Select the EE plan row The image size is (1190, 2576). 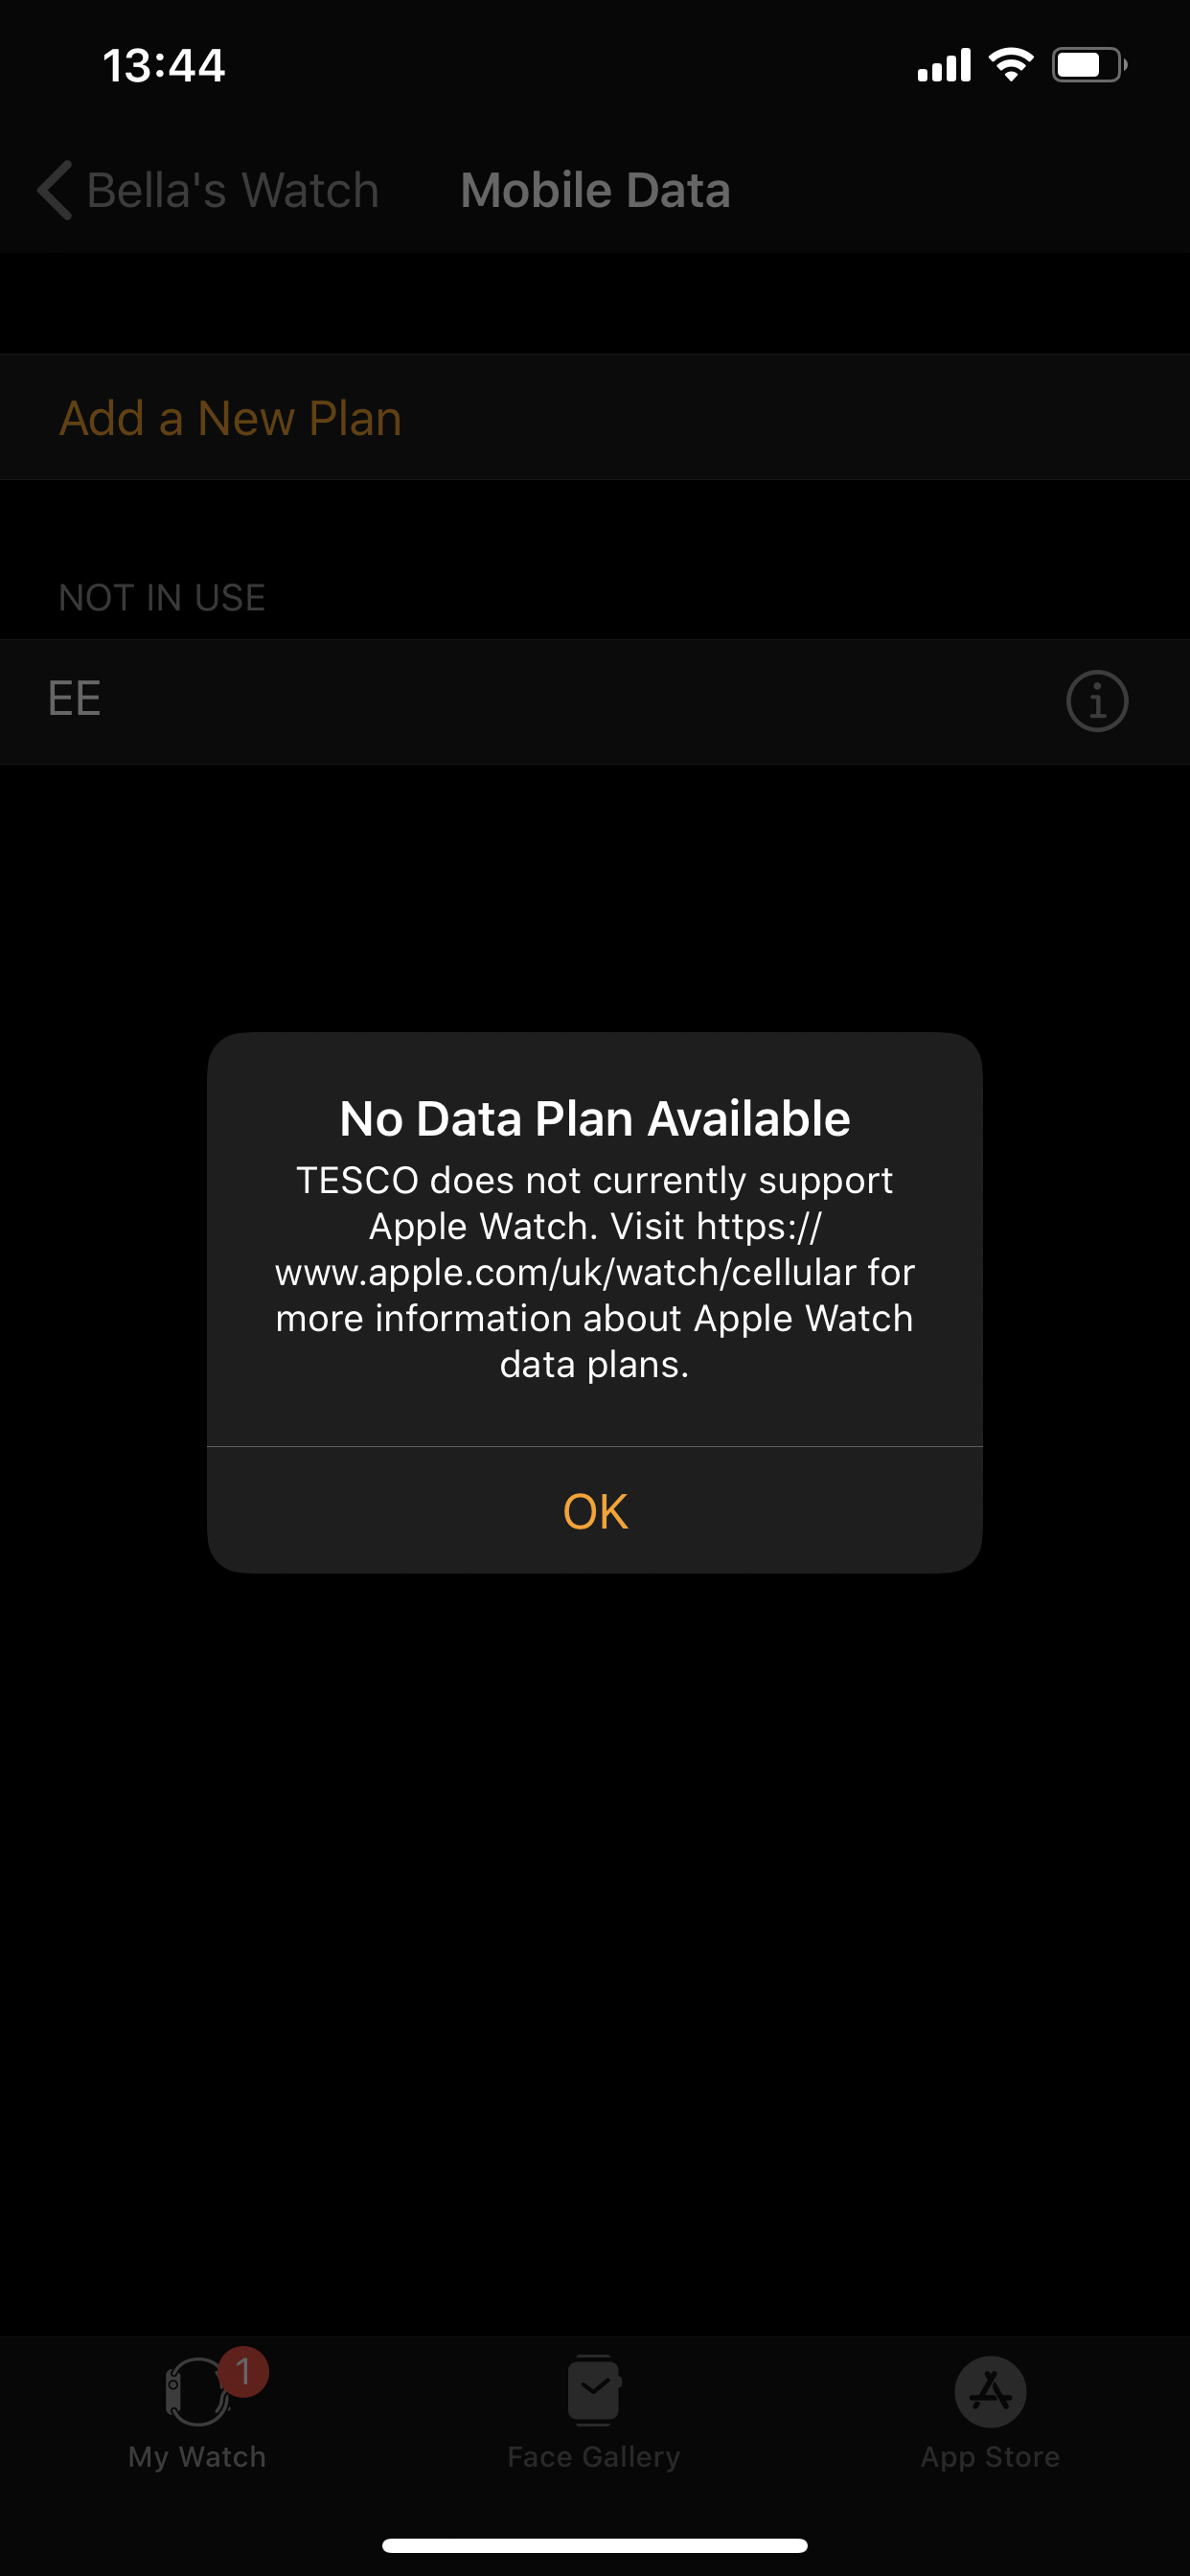pos(595,701)
